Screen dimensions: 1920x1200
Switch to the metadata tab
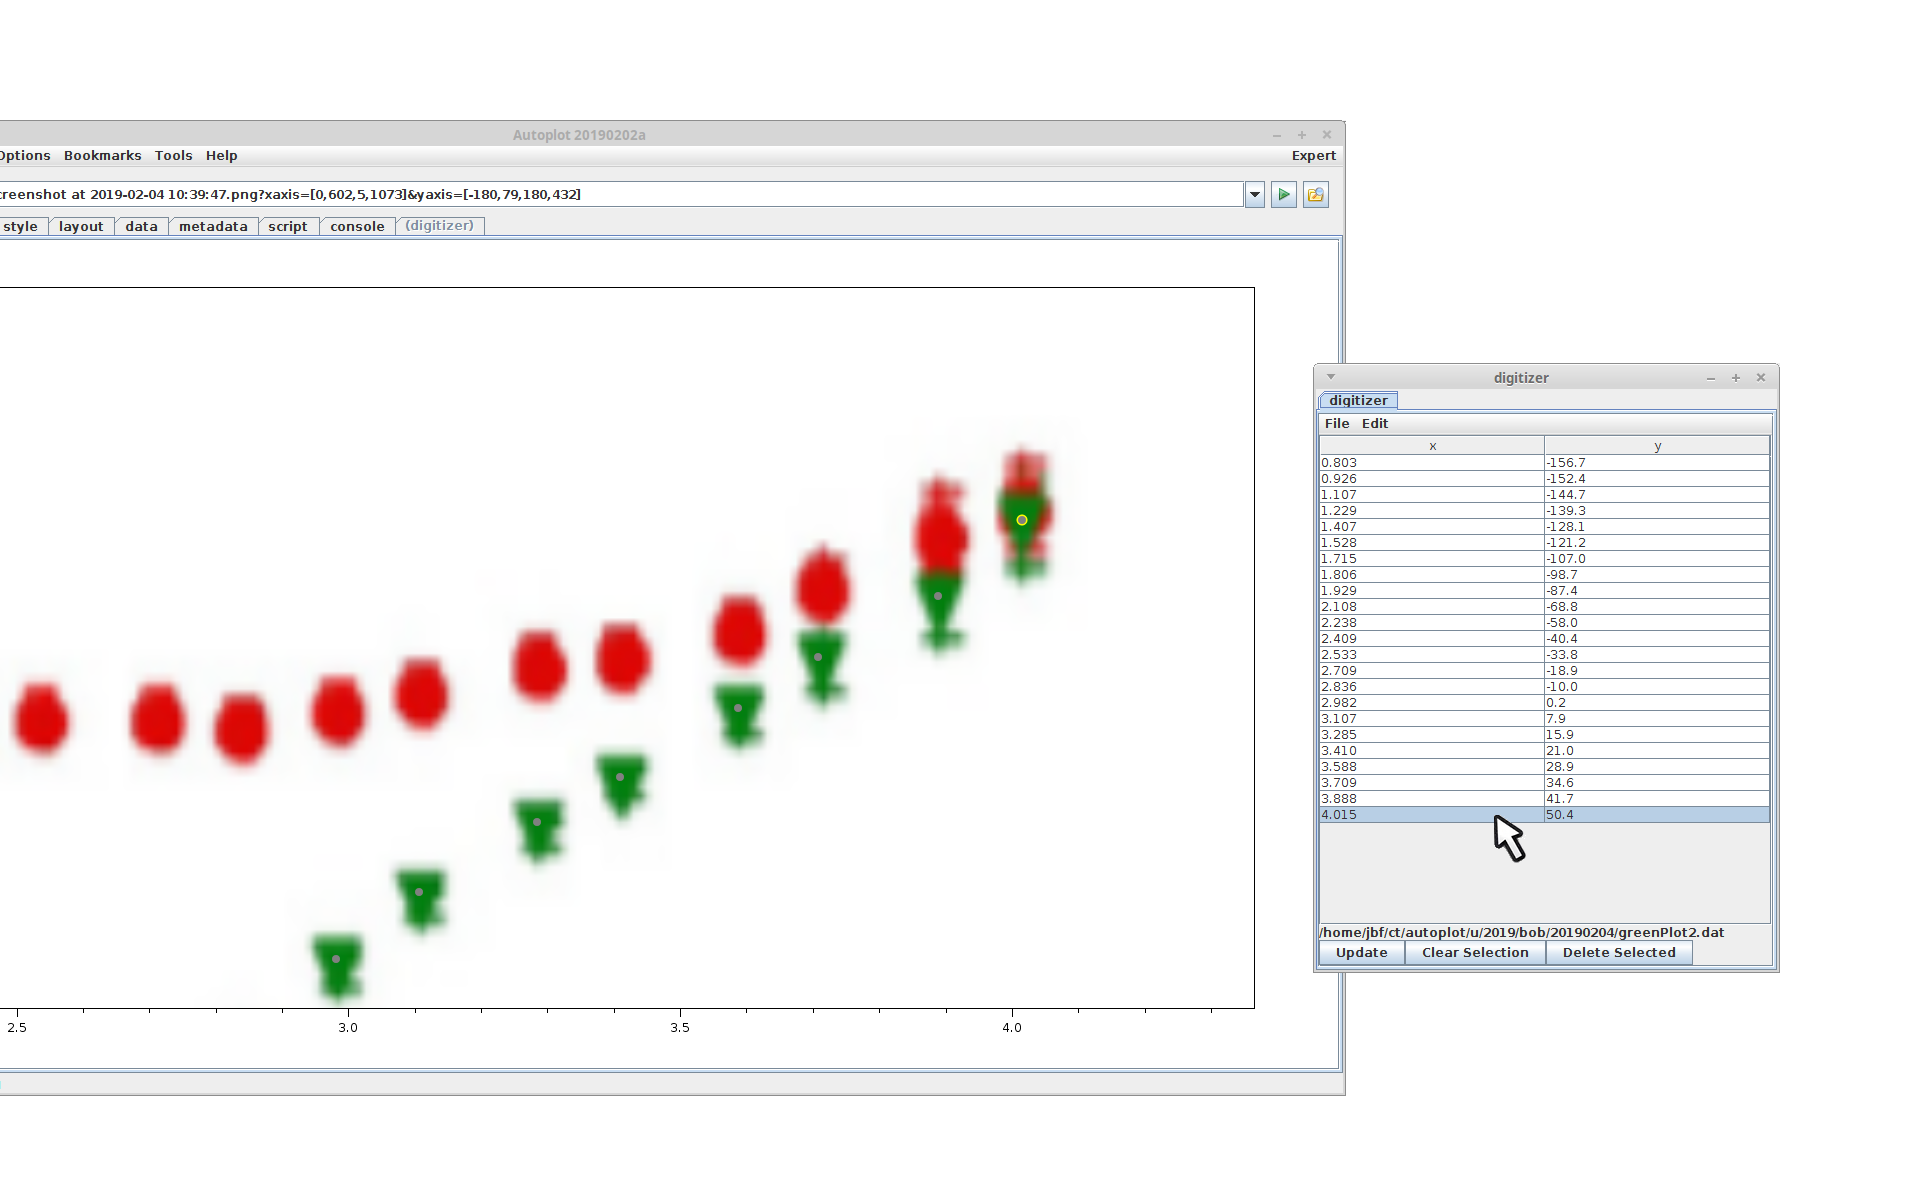coord(213,226)
